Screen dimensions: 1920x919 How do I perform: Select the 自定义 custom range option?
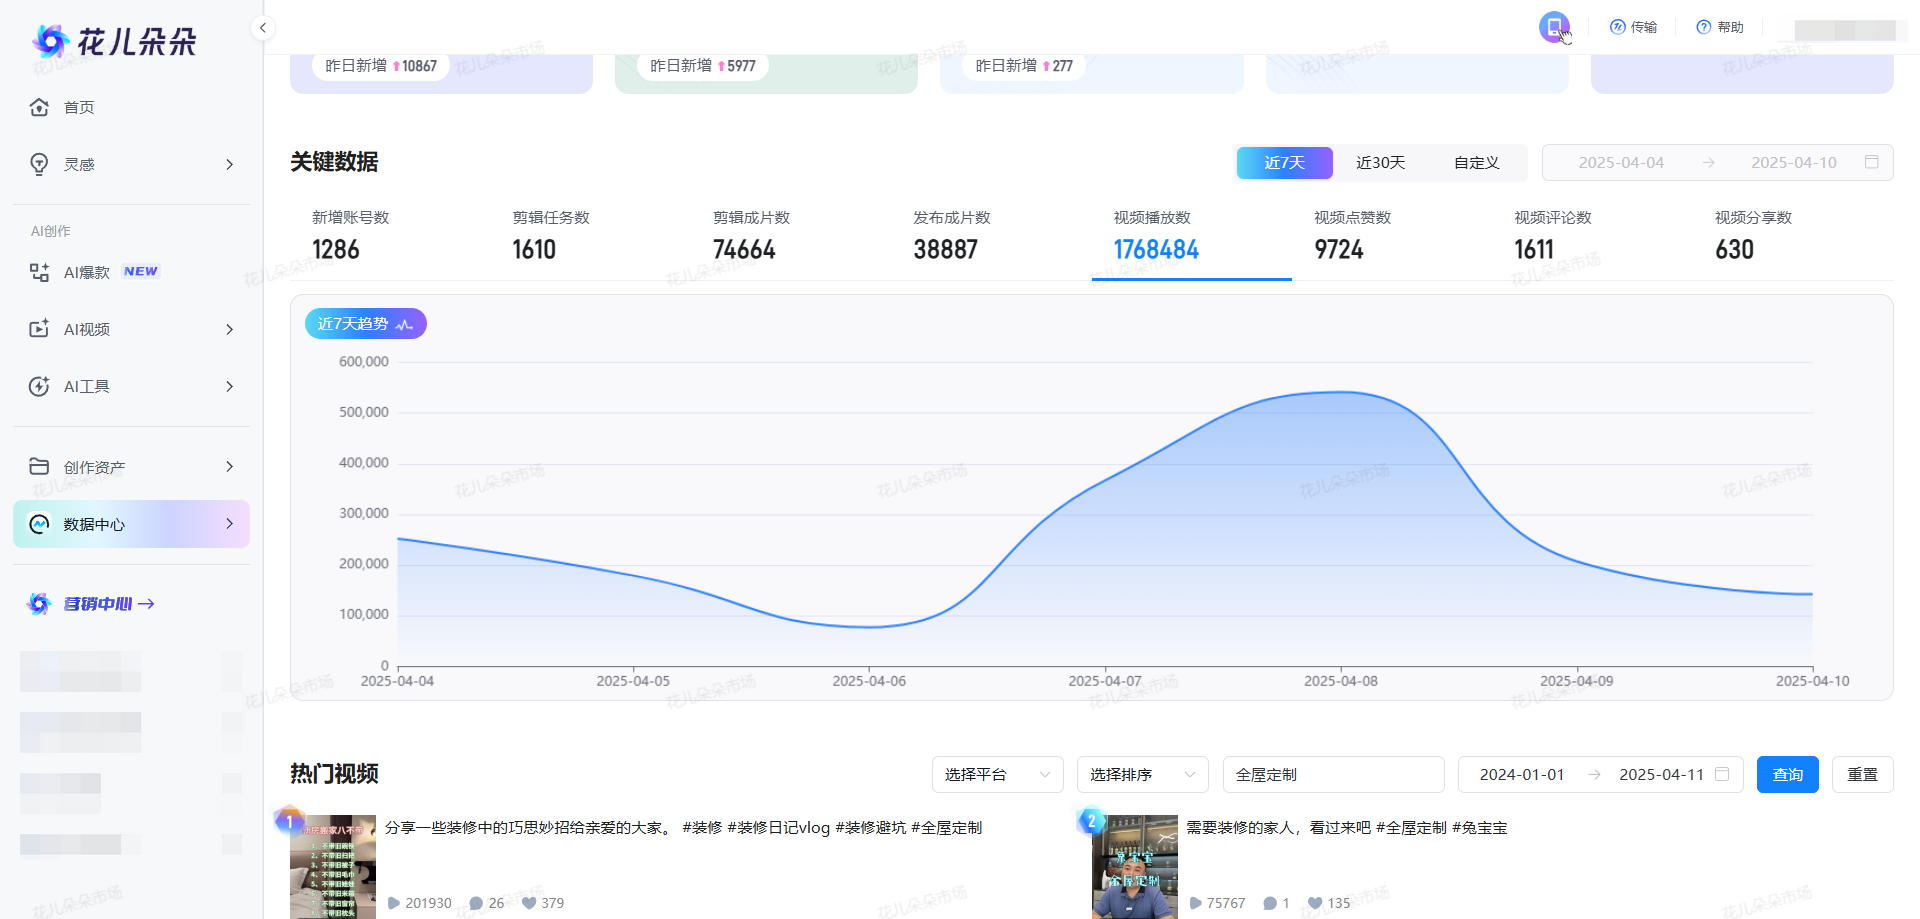(x=1476, y=163)
